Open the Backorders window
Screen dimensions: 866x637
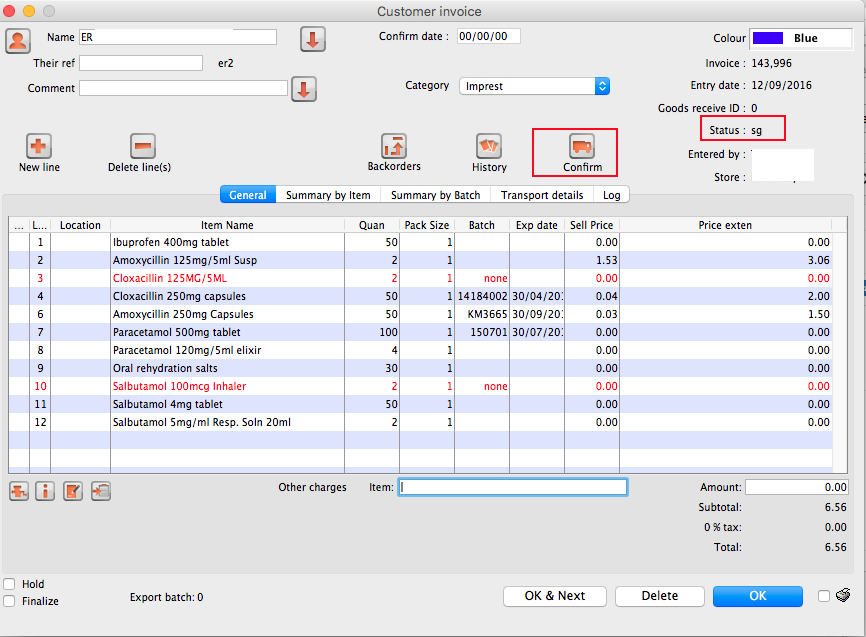(x=394, y=146)
